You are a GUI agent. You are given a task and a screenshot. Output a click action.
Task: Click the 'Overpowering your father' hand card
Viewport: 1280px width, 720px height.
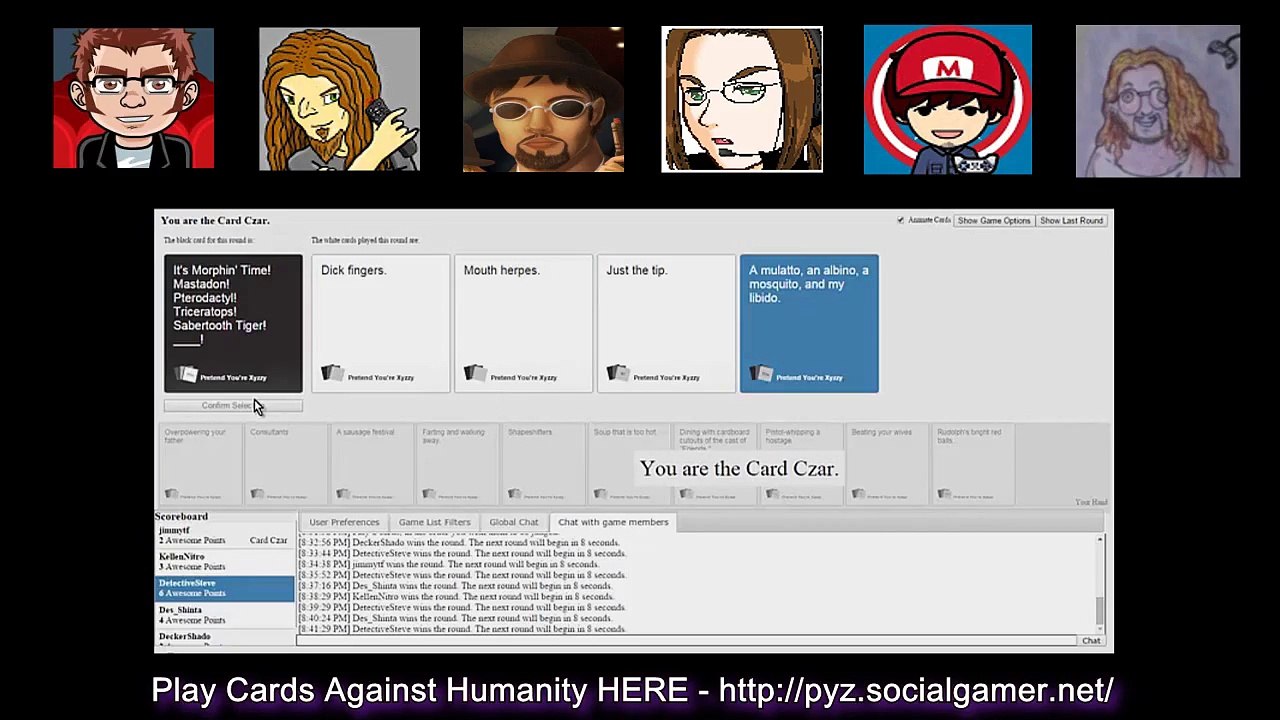tap(200, 465)
